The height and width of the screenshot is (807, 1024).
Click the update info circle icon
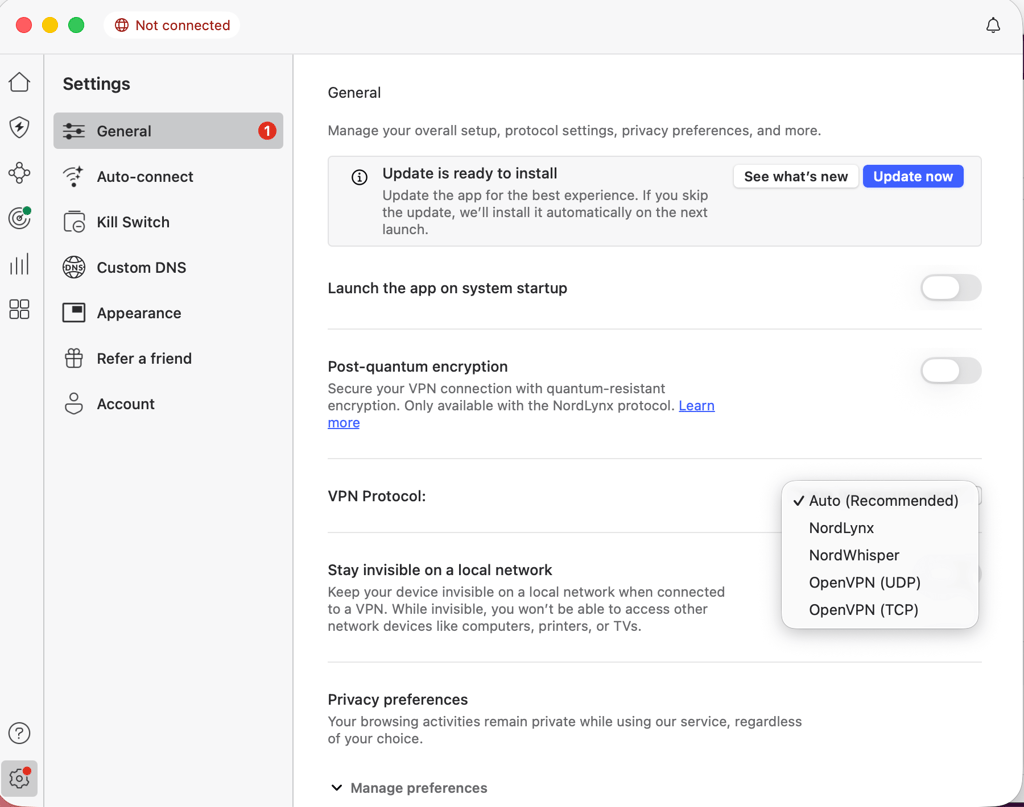pos(359,177)
